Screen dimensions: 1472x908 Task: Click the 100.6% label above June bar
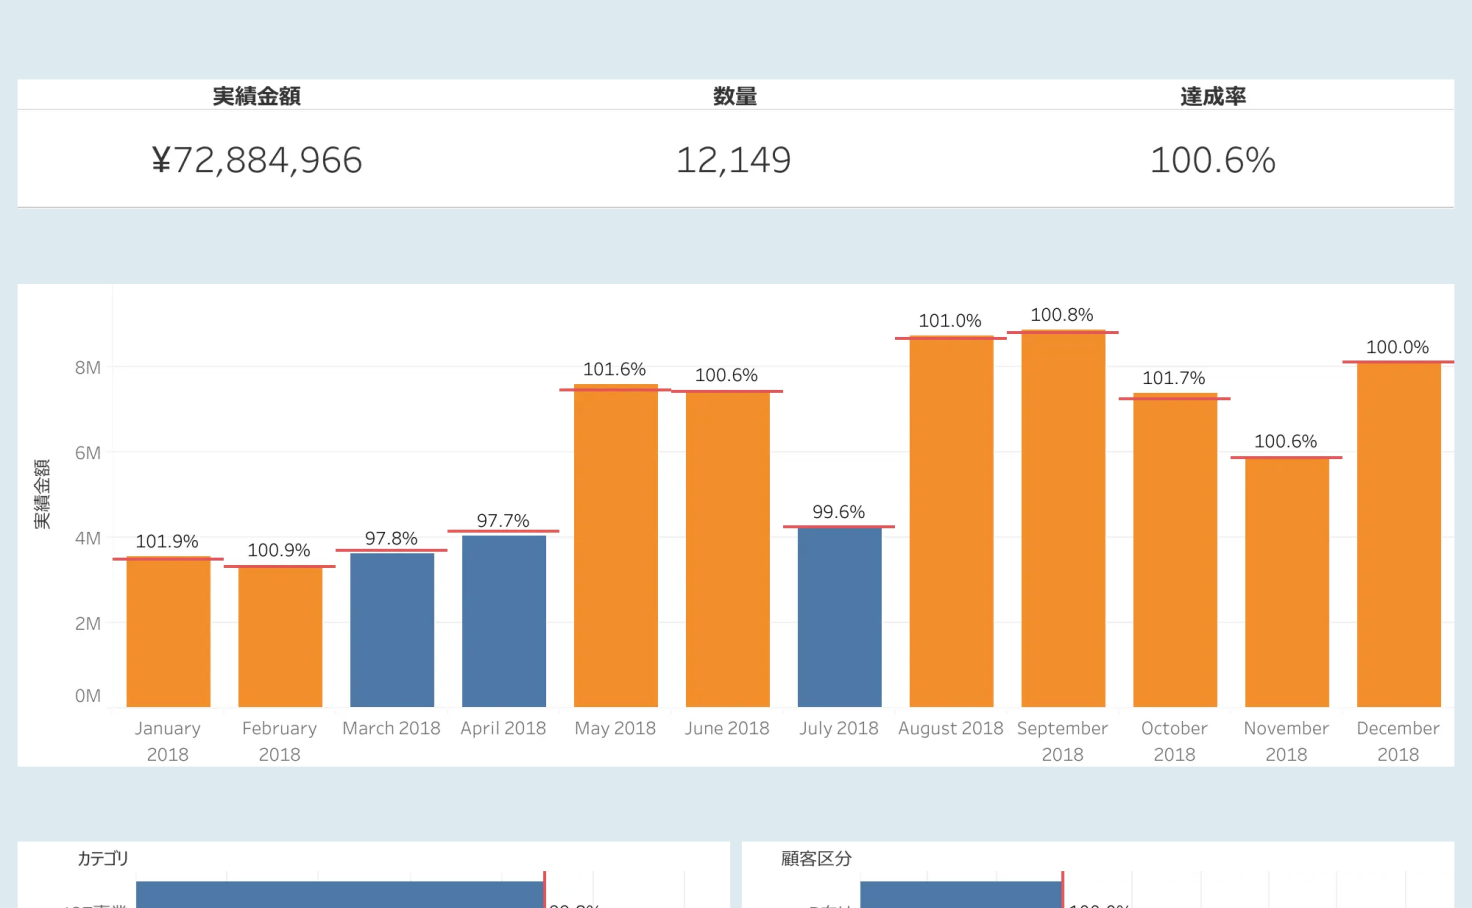click(x=727, y=375)
